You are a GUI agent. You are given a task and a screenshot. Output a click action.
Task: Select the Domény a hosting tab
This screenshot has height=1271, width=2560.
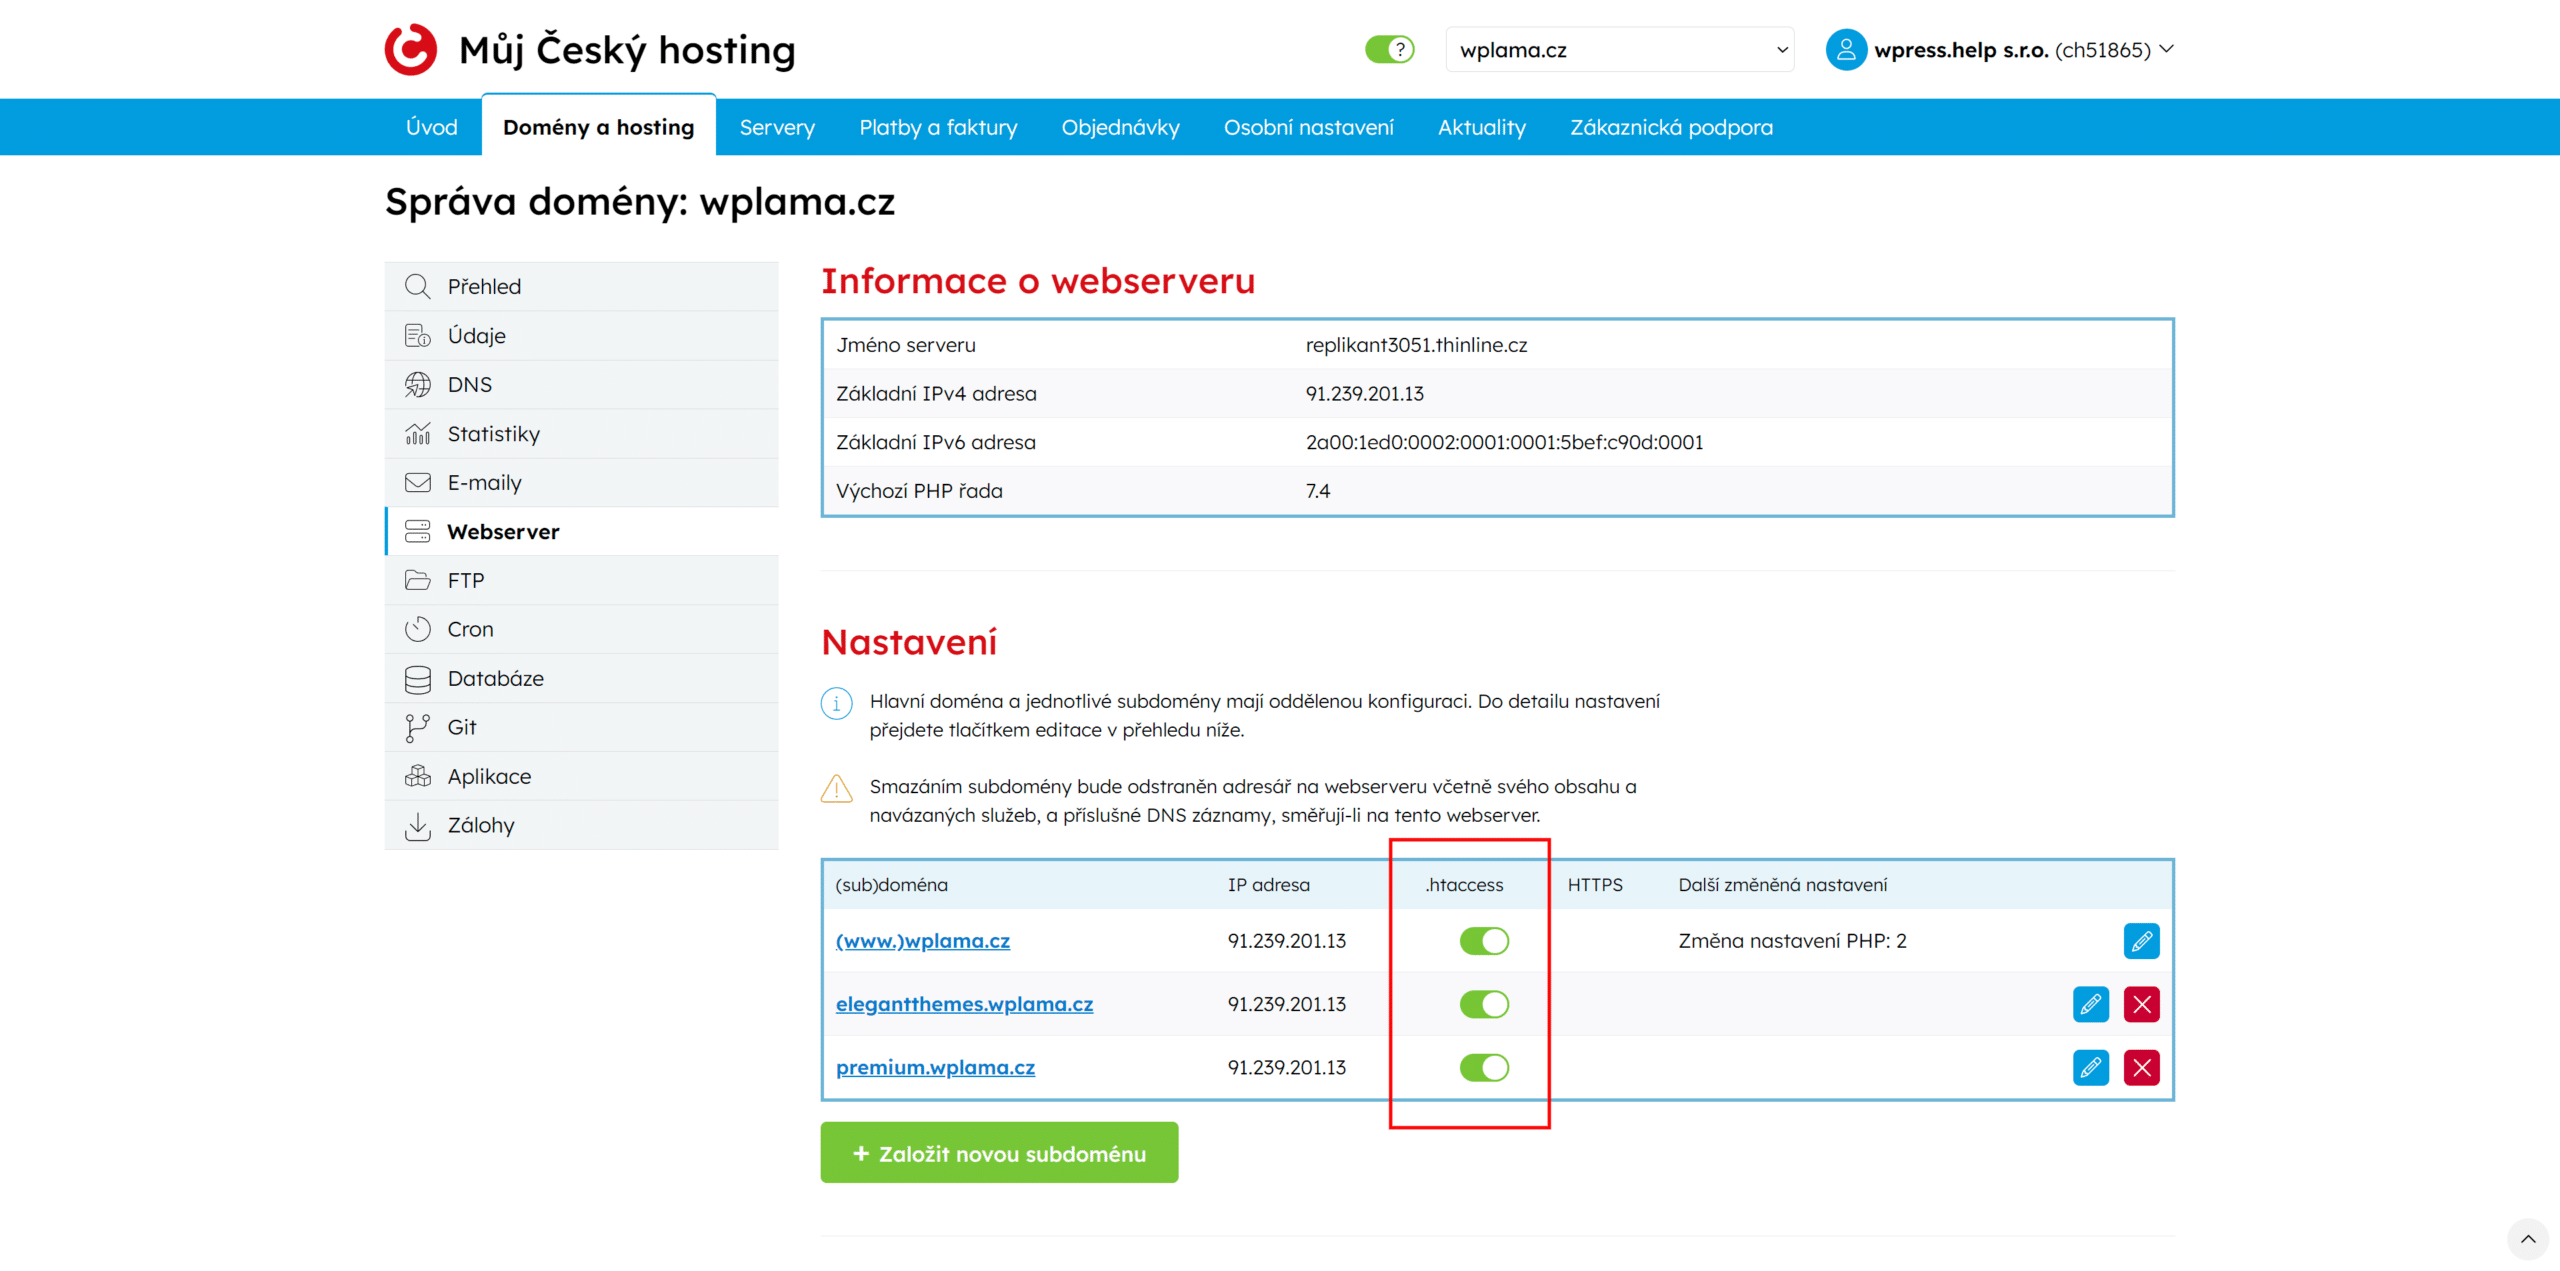pyautogui.click(x=598, y=126)
